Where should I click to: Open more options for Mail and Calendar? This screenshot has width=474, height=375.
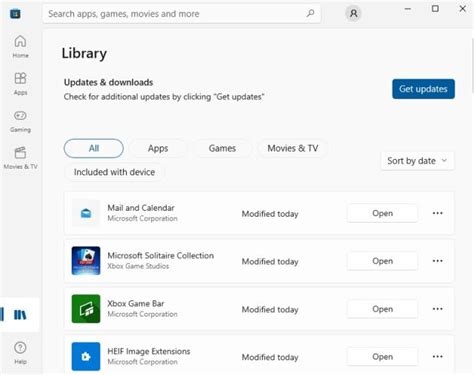(437, 213)
